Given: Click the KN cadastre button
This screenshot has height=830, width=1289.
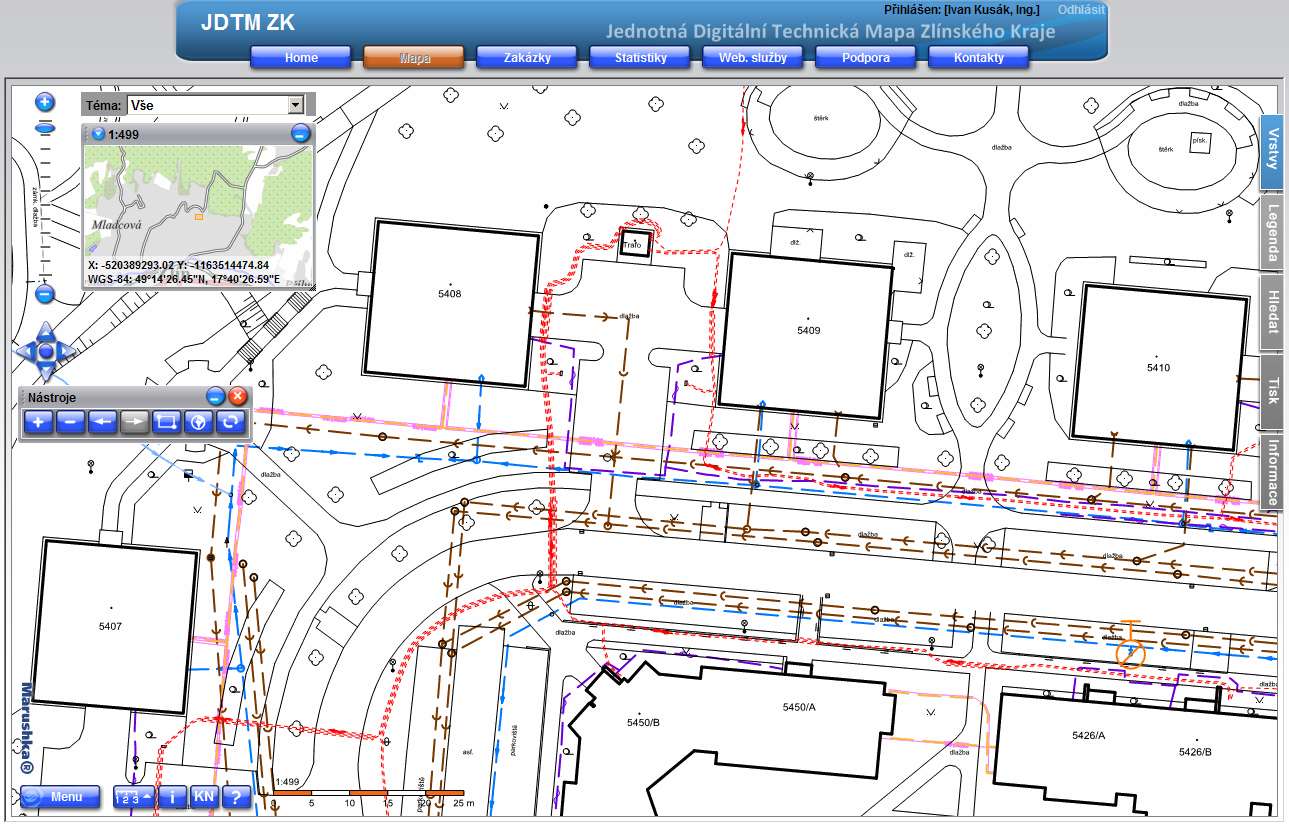Looking at the screenshot, I should (x=204, y=797).
